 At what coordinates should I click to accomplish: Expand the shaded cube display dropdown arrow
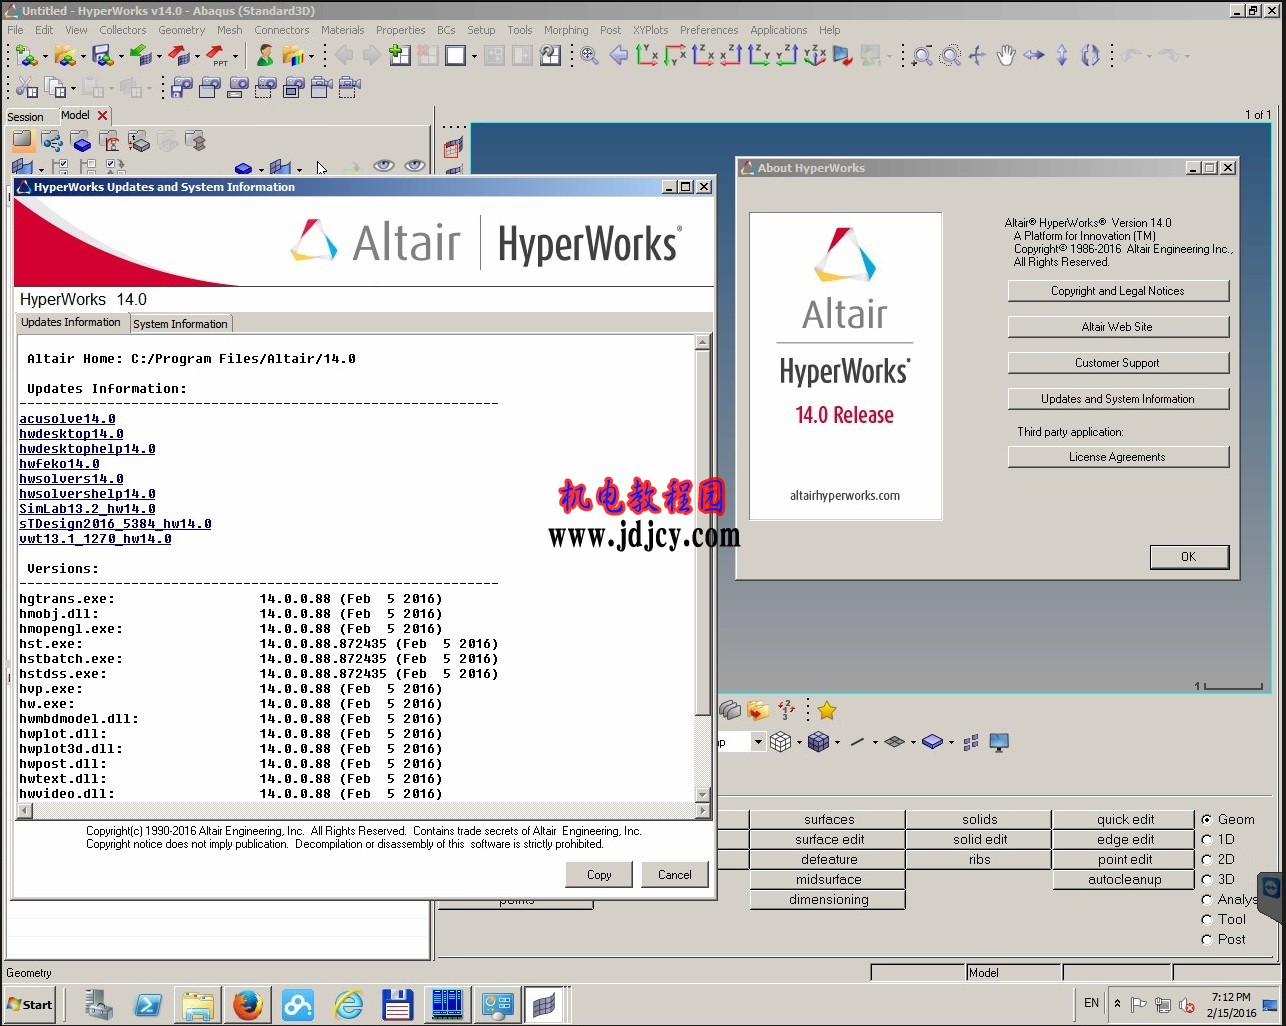coord(837,742)
